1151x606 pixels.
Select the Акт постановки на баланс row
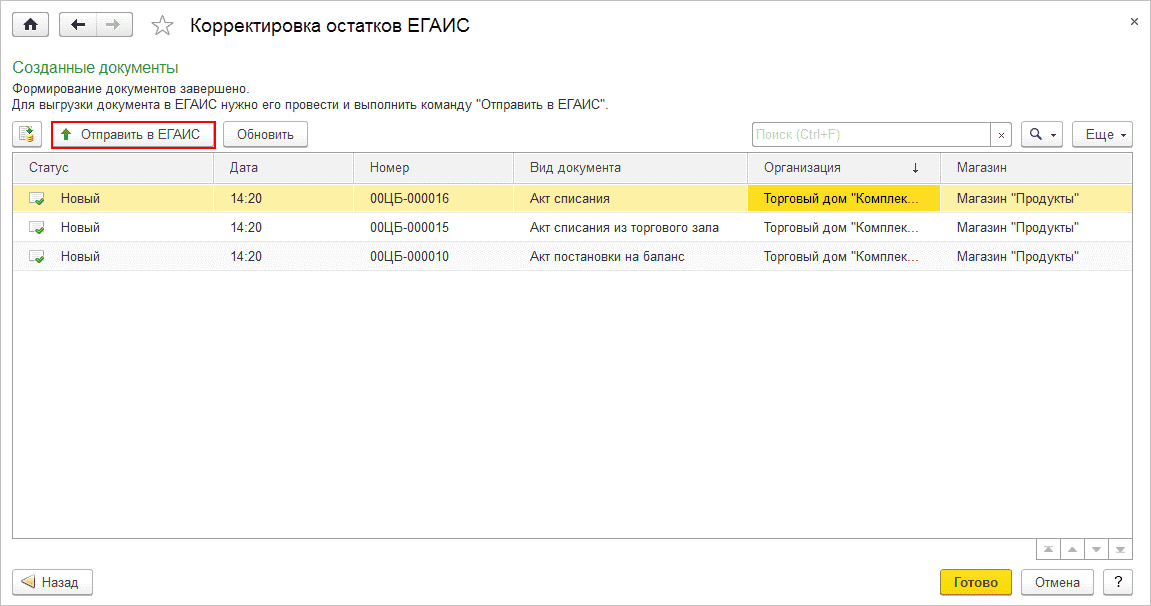pos(606,257)
